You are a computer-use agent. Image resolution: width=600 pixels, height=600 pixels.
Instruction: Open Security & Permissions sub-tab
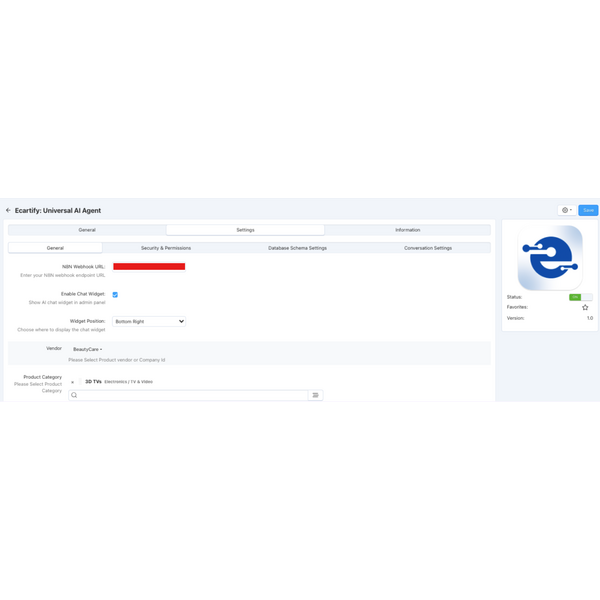pos(166,248)
